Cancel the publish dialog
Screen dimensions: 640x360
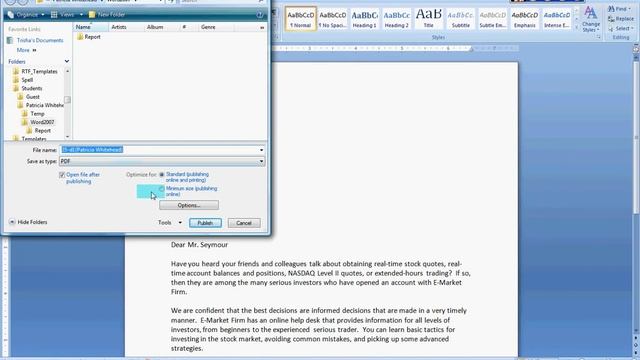point(244,223)
